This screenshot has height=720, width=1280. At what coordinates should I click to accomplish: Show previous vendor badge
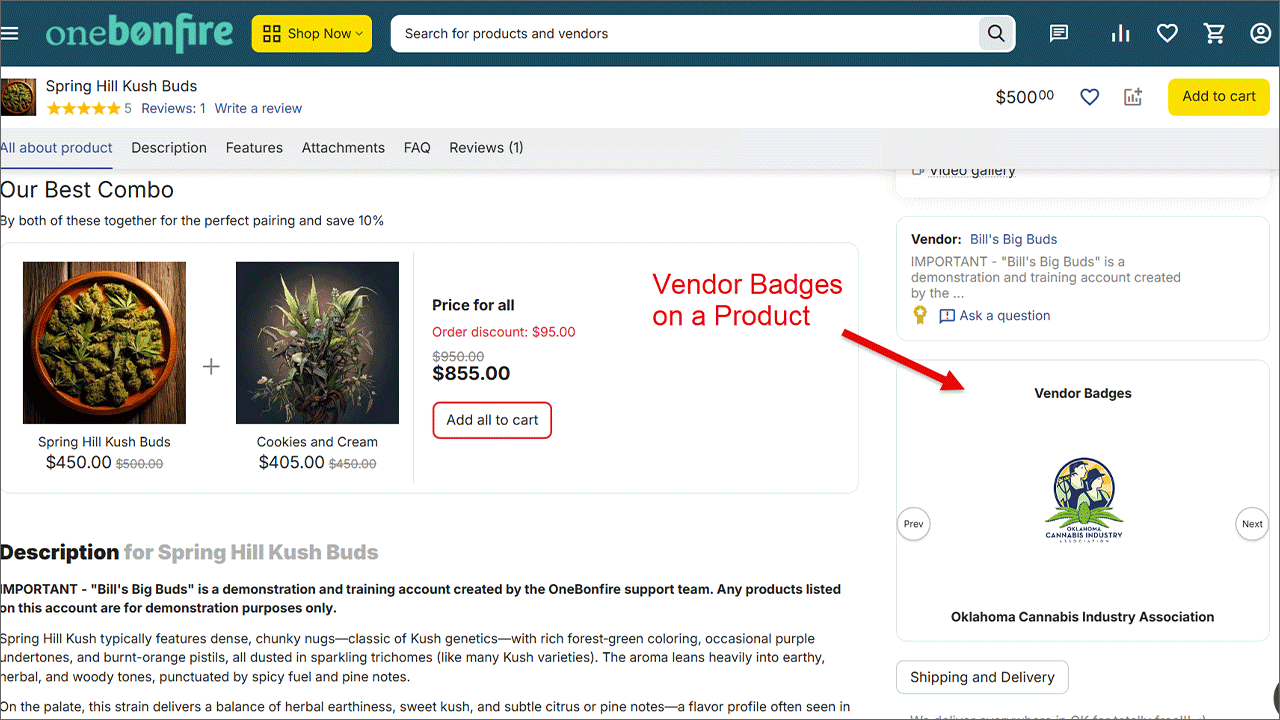914,524
